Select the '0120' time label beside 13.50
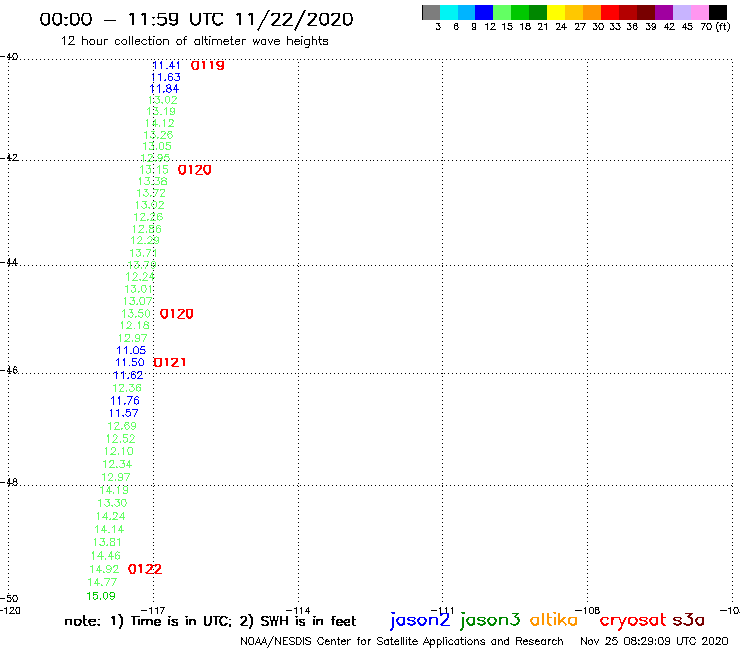This screenshot has height=650, width=740. click(x=177, y=314)
